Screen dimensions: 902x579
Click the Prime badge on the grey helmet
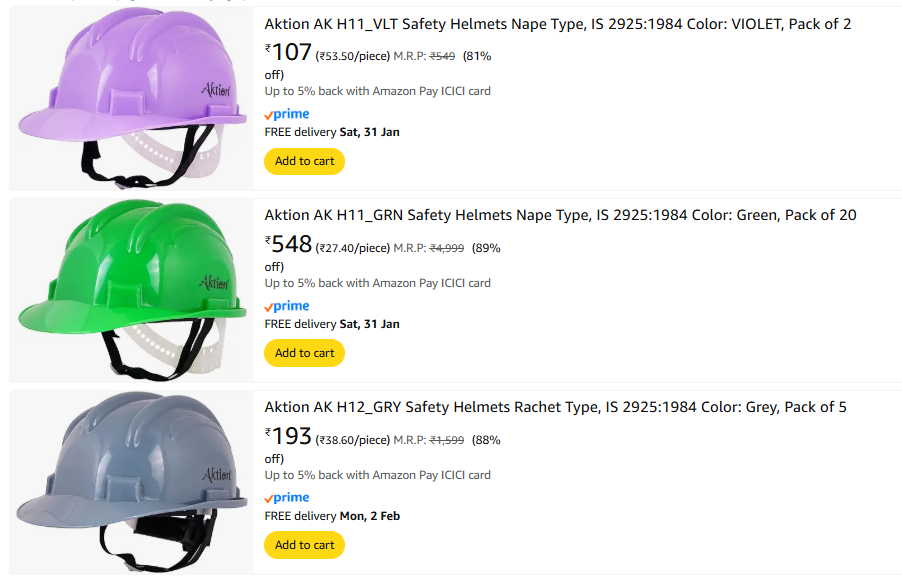click(287, 498)
